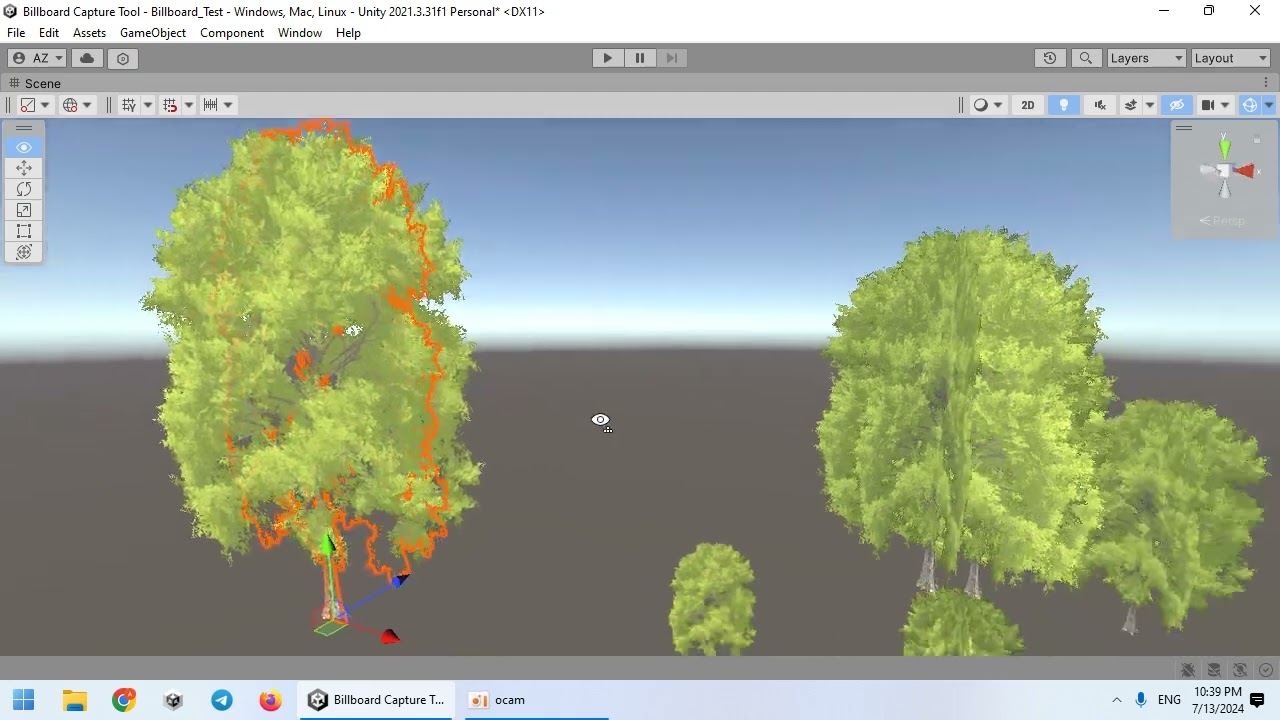1280x720 pixels.
Task: Open the handle rotation global dropdown
Action: [x=77, y=104]
